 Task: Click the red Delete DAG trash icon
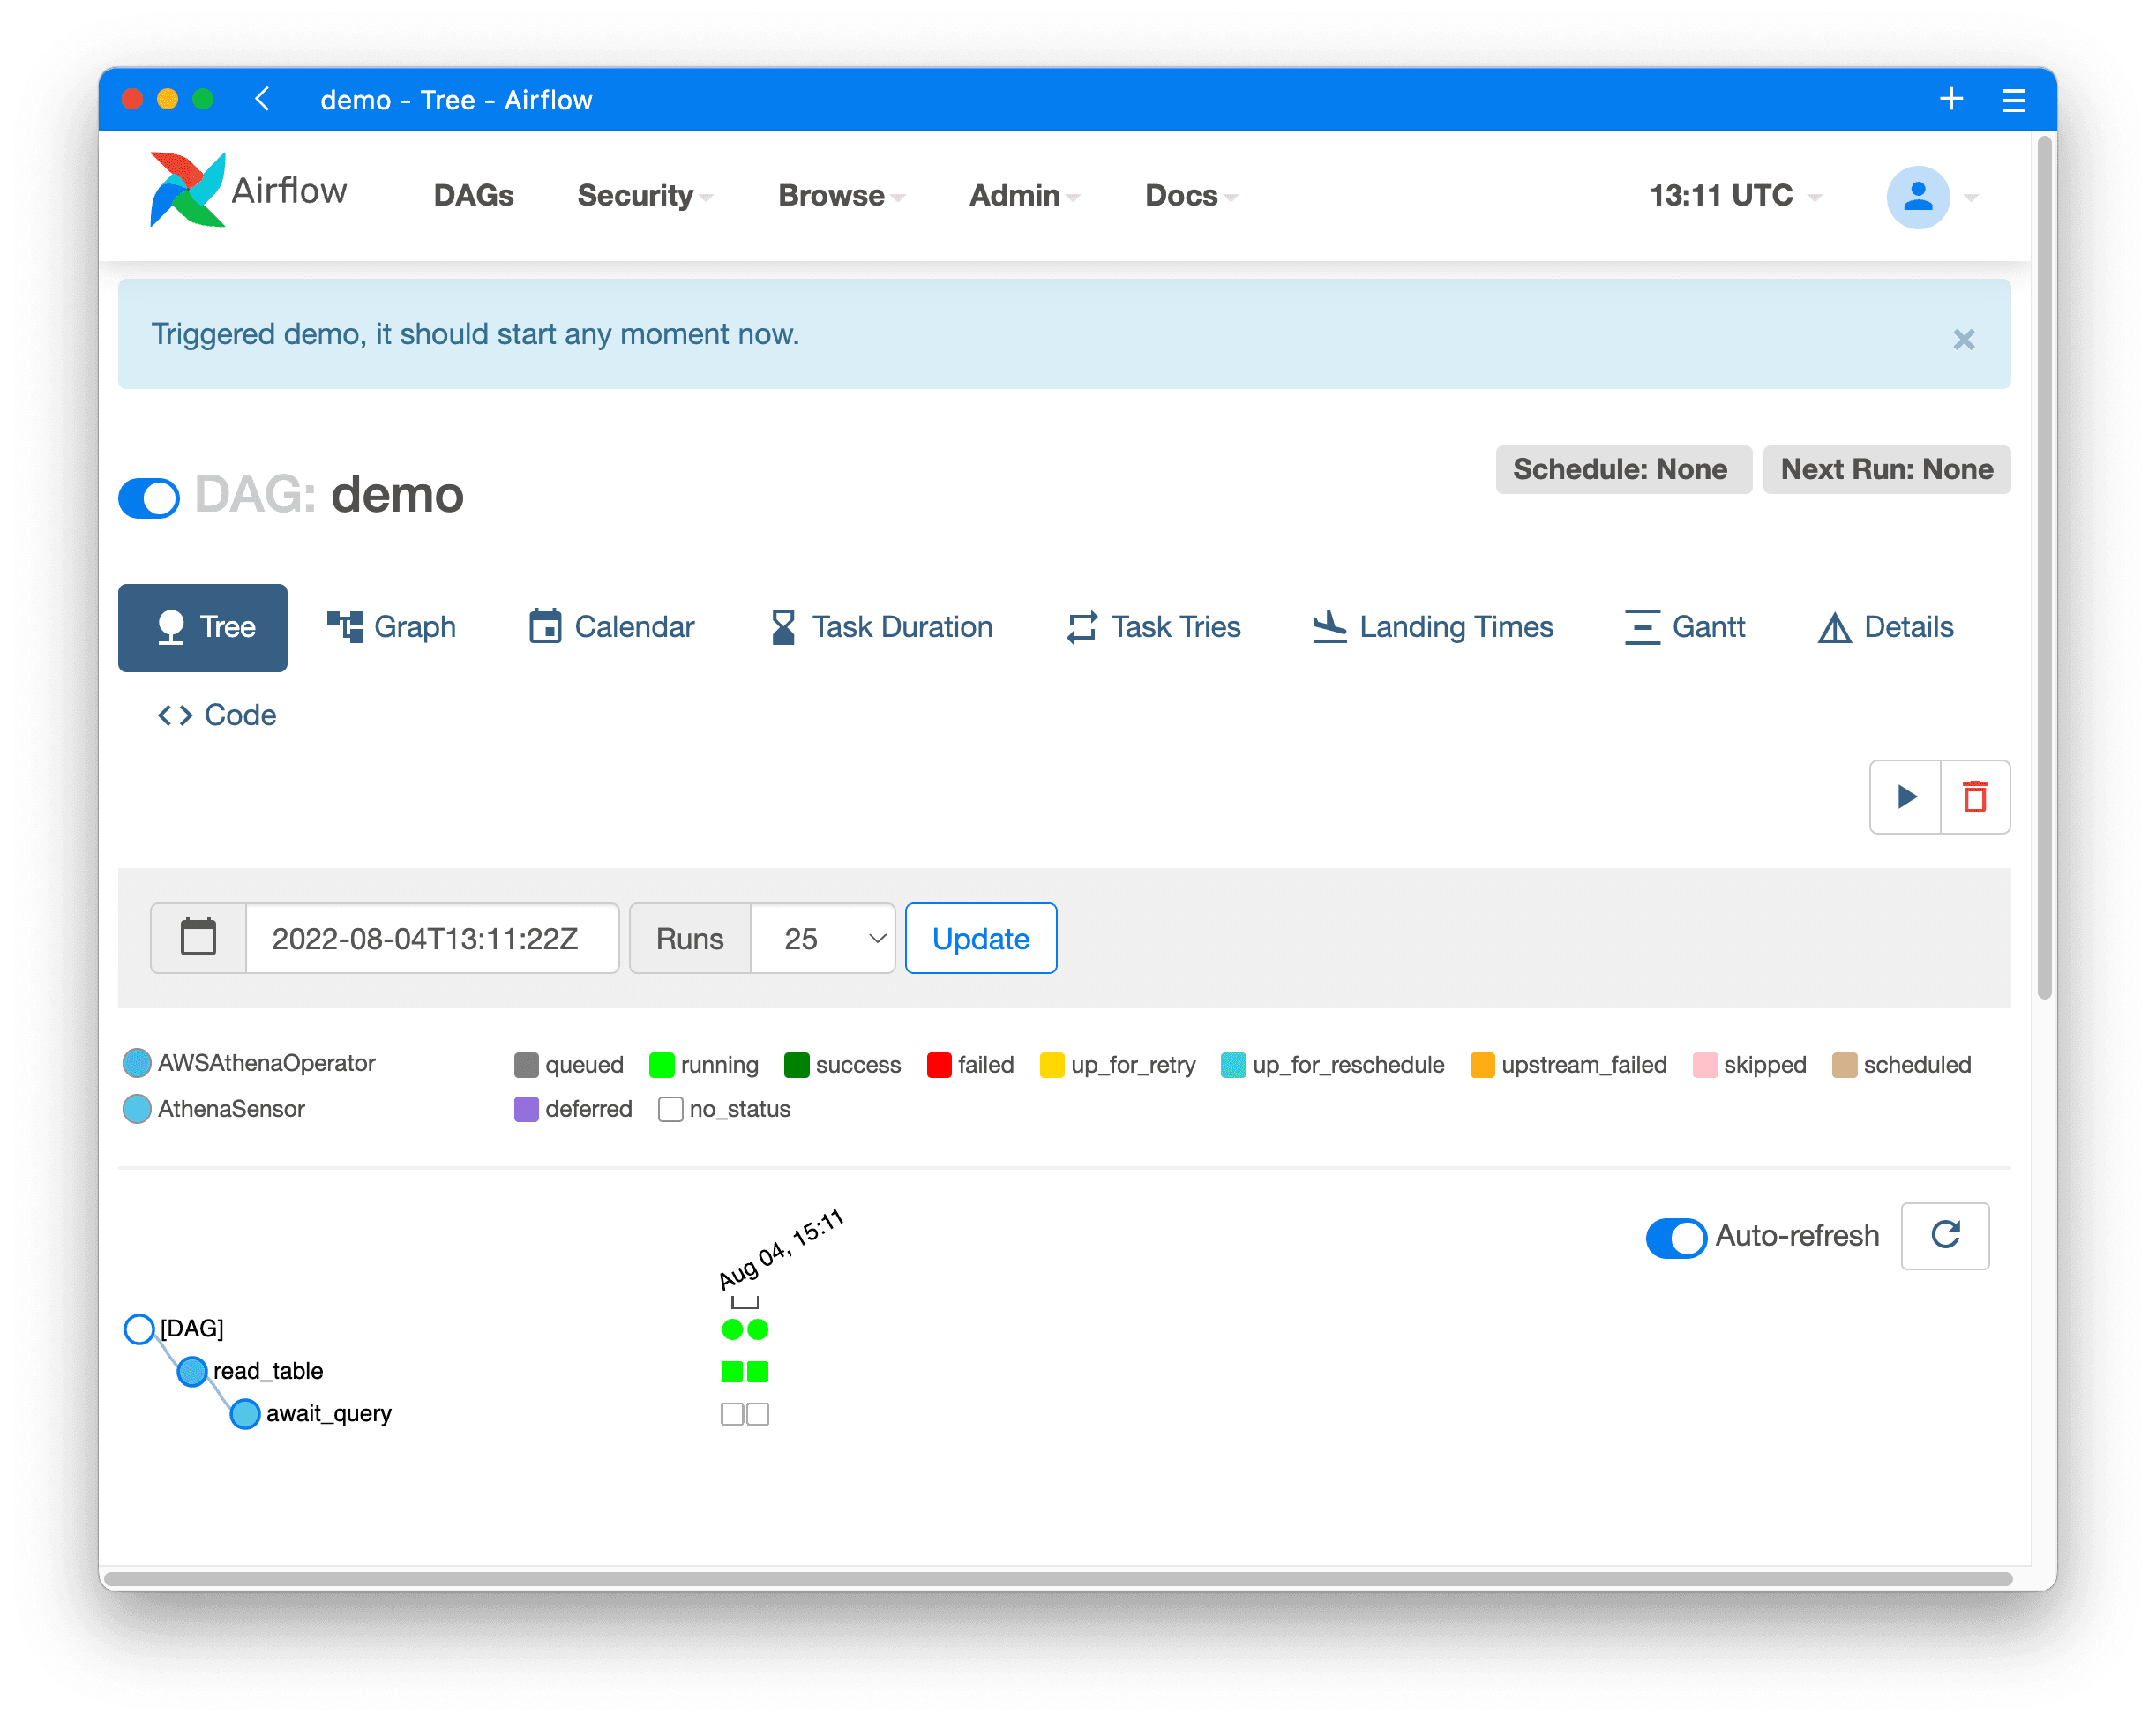click(1974, 797)
